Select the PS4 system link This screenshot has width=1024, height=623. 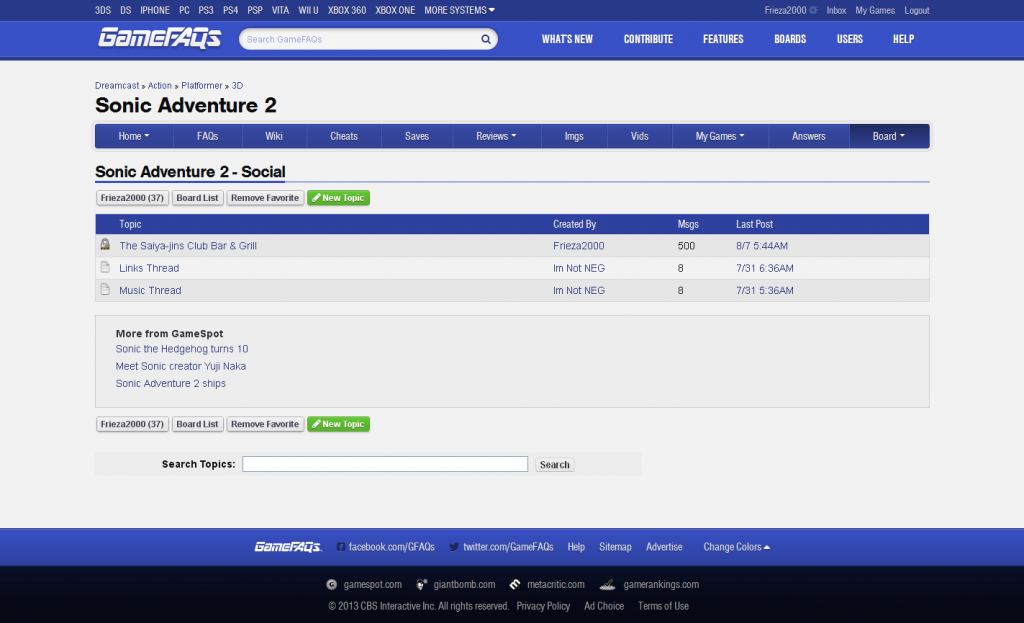(x=231, y=10)
